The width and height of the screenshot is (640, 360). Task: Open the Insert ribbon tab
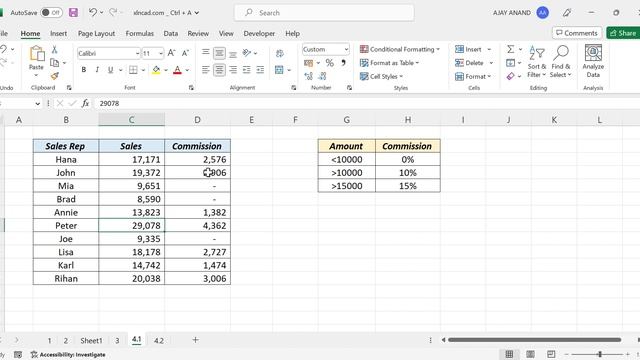click(58, 33)
